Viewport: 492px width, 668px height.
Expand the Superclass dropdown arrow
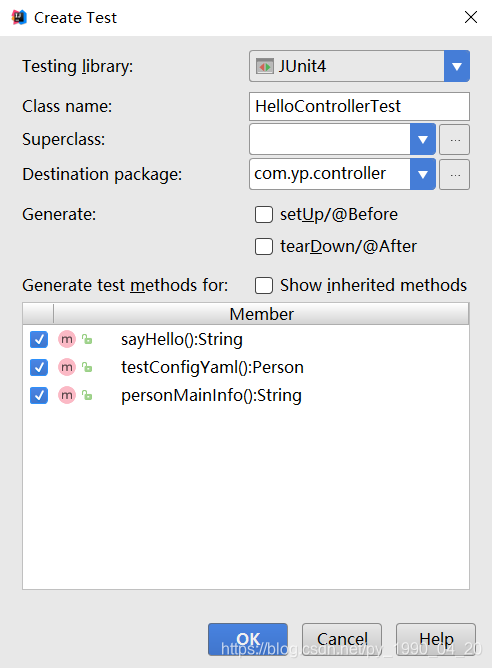point(423,139)
